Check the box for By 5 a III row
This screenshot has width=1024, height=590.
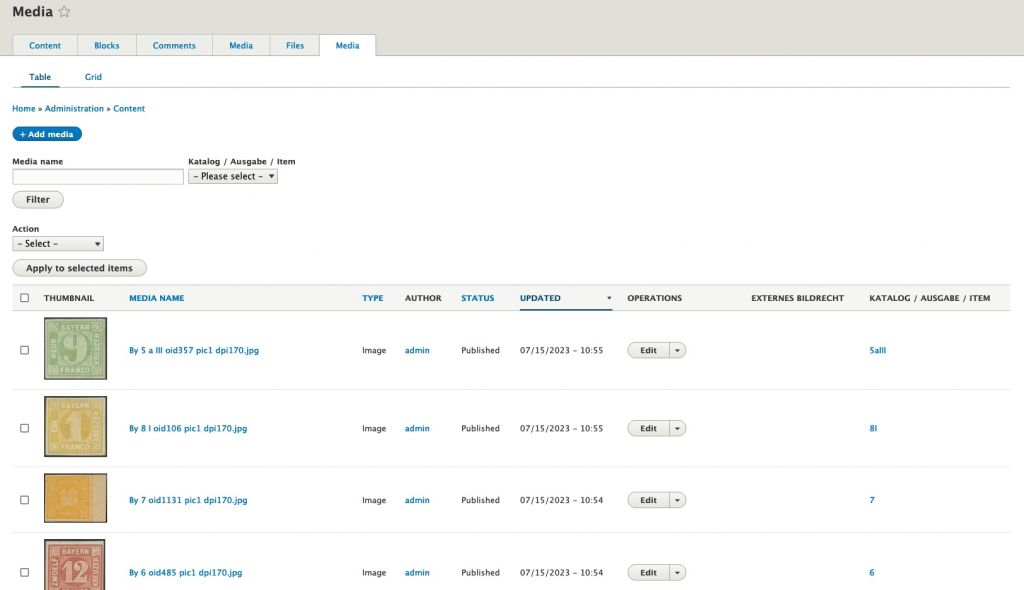pos(25,350)
